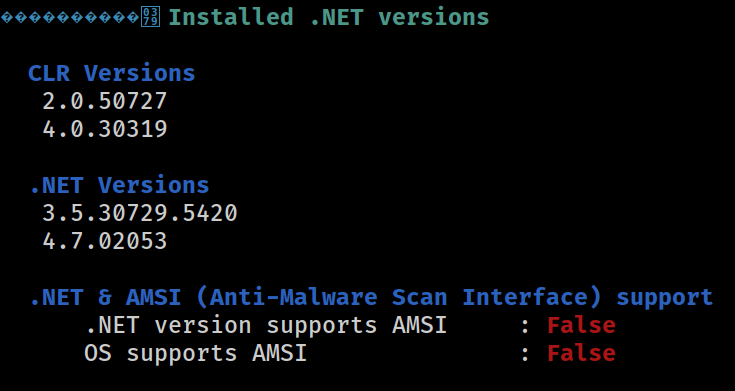
Task: Click .NET version 4.7.02053
Action: (105, 241)
